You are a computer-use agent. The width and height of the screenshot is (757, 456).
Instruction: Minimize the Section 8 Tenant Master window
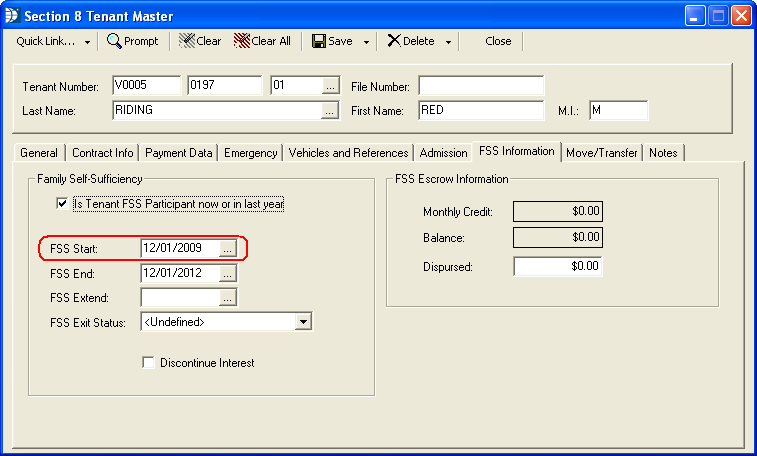click(695, 16)
